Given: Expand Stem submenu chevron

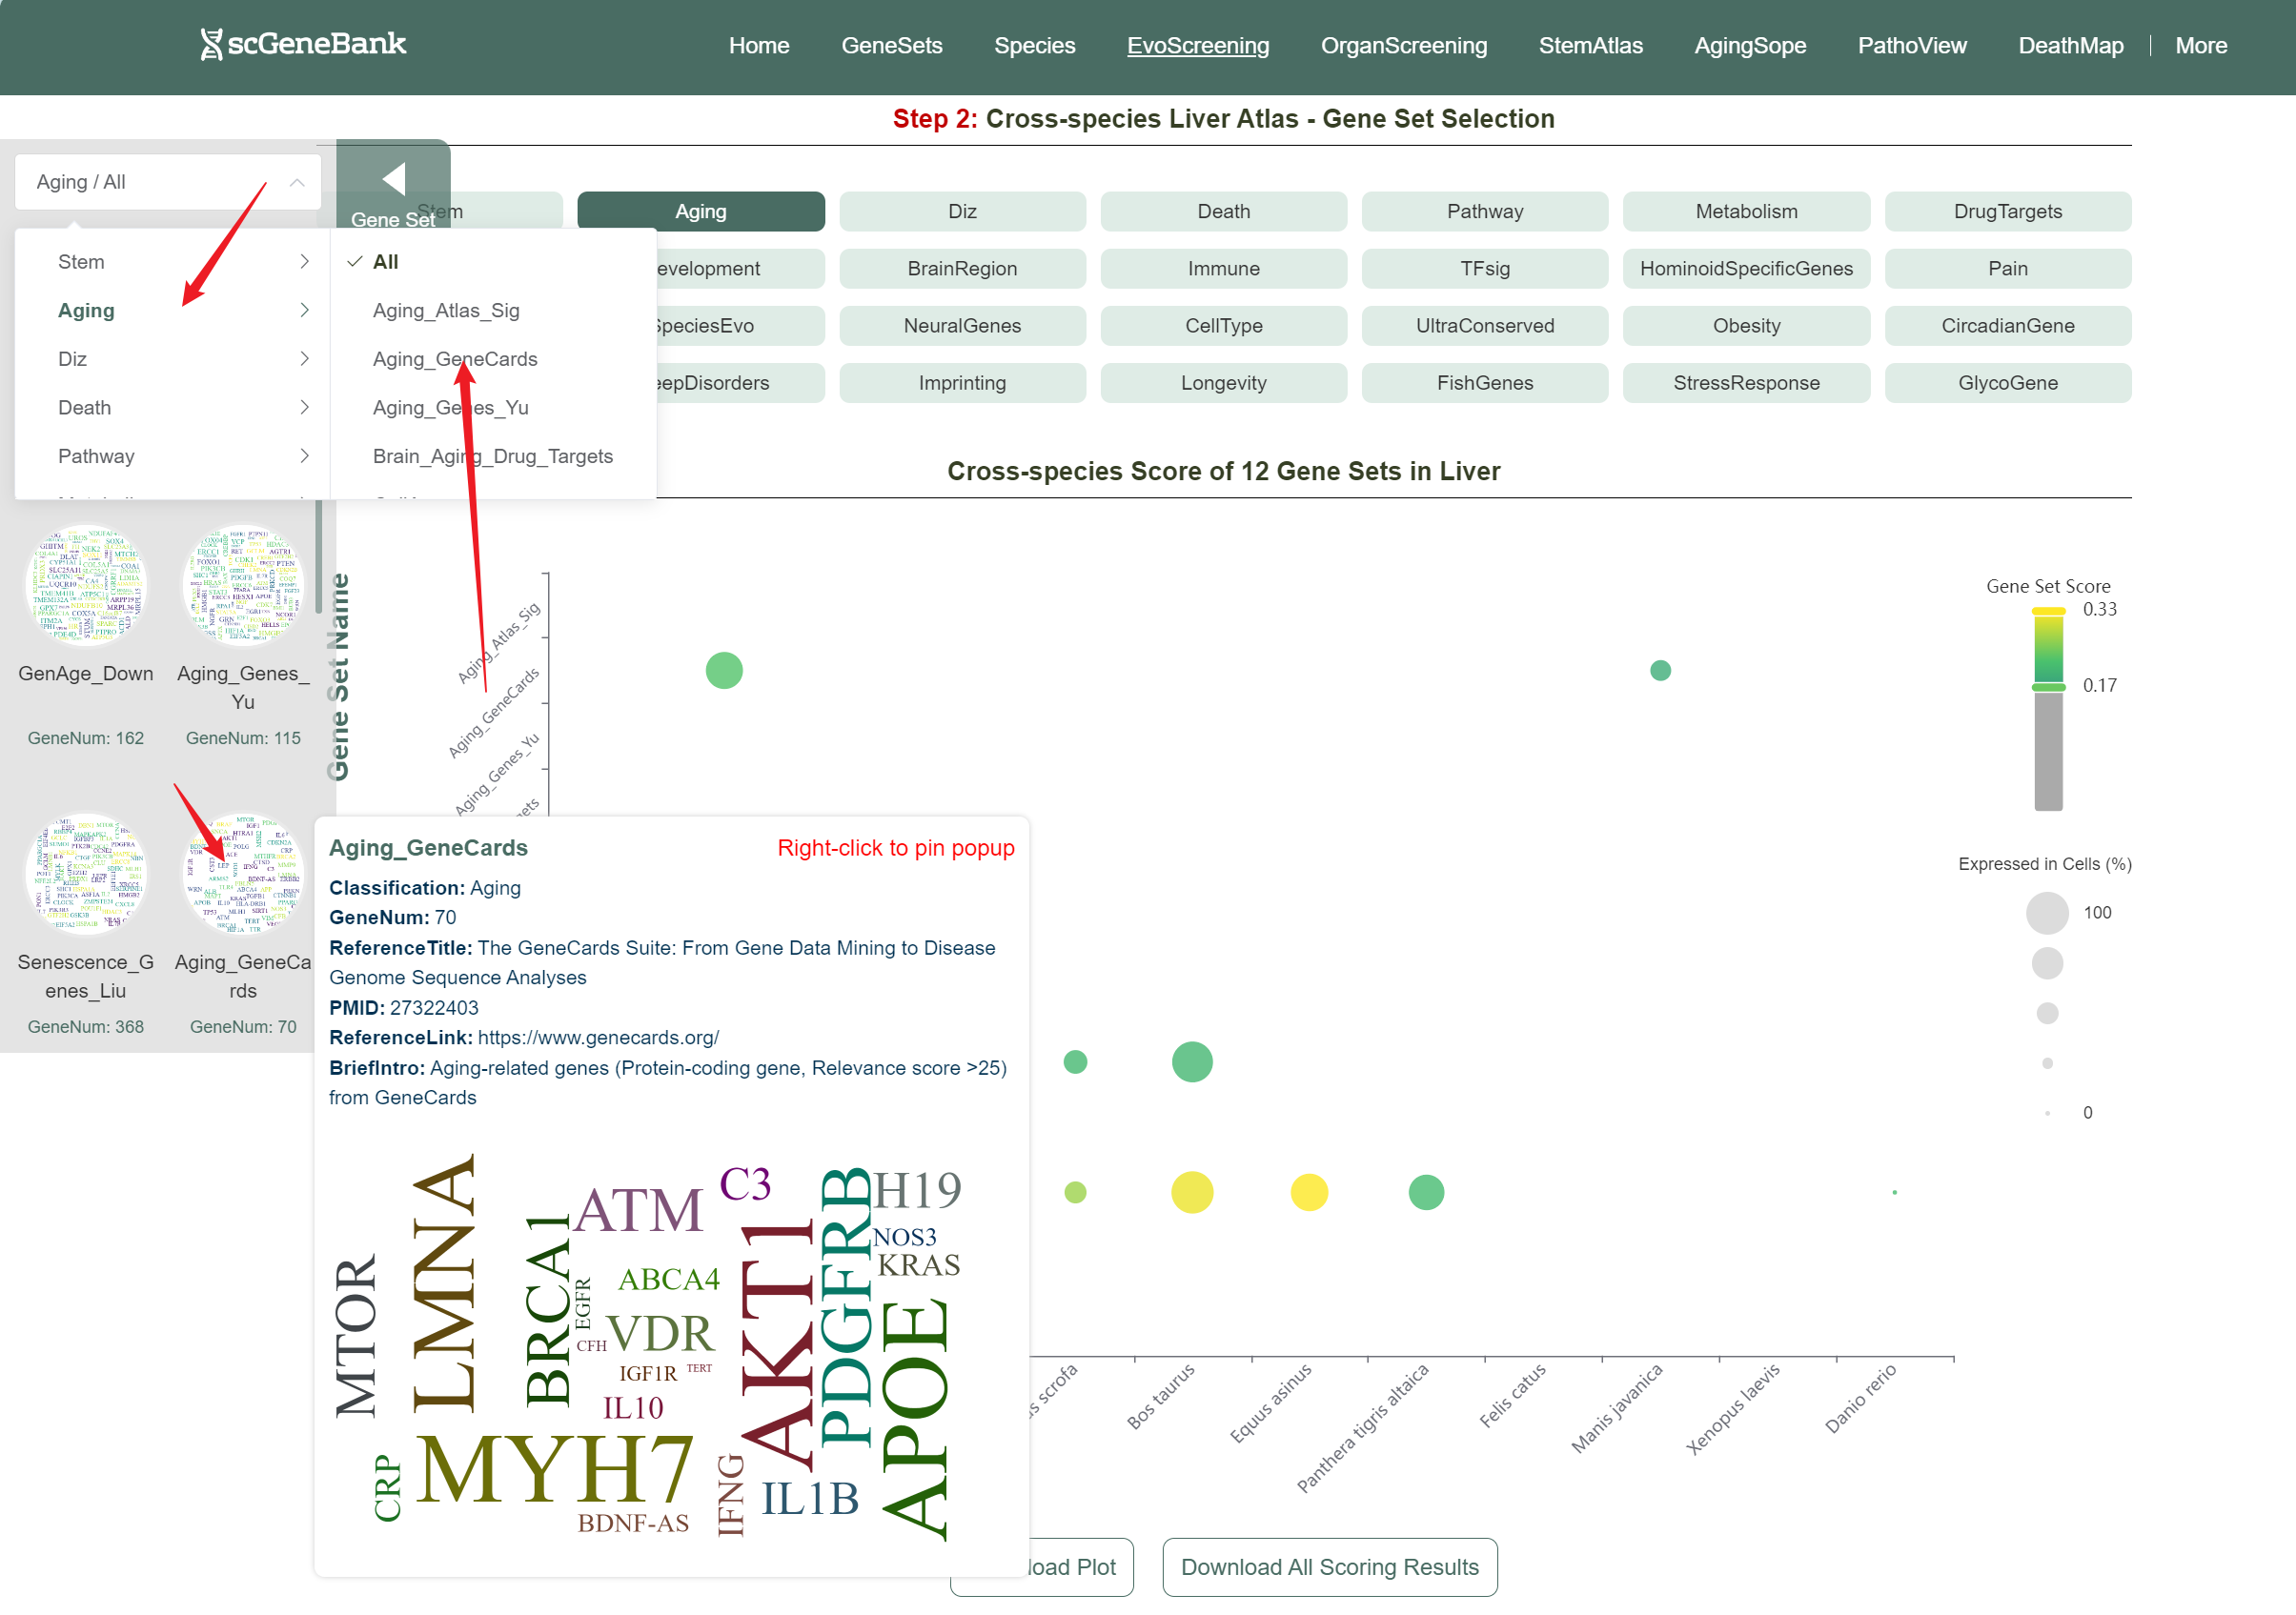Looking at the screenshot, I should click(x=304, y=262).
